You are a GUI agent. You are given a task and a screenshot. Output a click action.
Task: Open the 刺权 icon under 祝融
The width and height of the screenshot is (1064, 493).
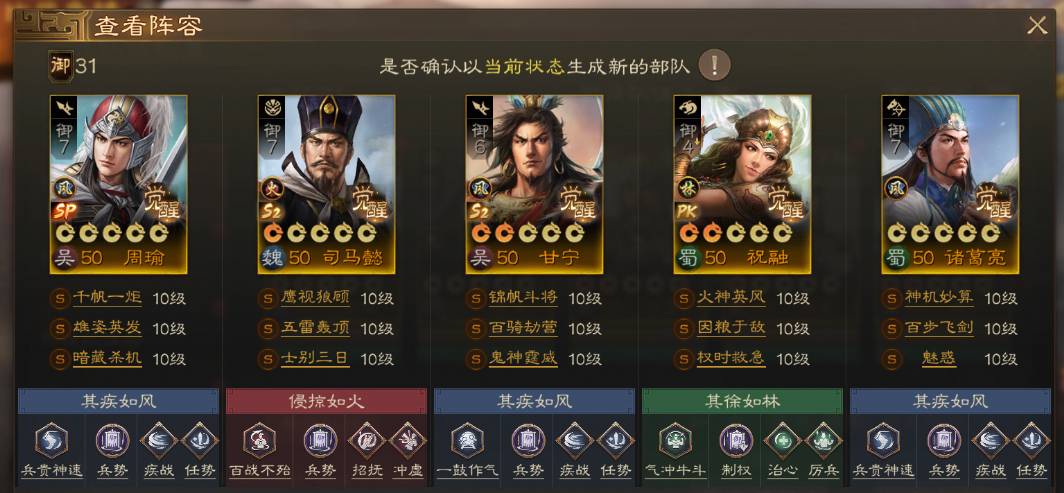[x=736, y=441]
